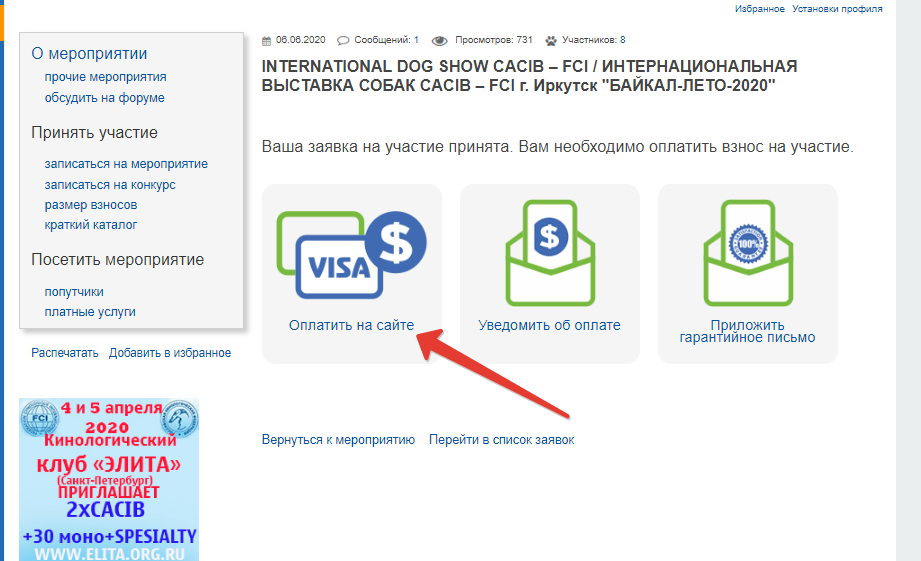Click 'Добавить в избранное' link

(x=170, y=353)
